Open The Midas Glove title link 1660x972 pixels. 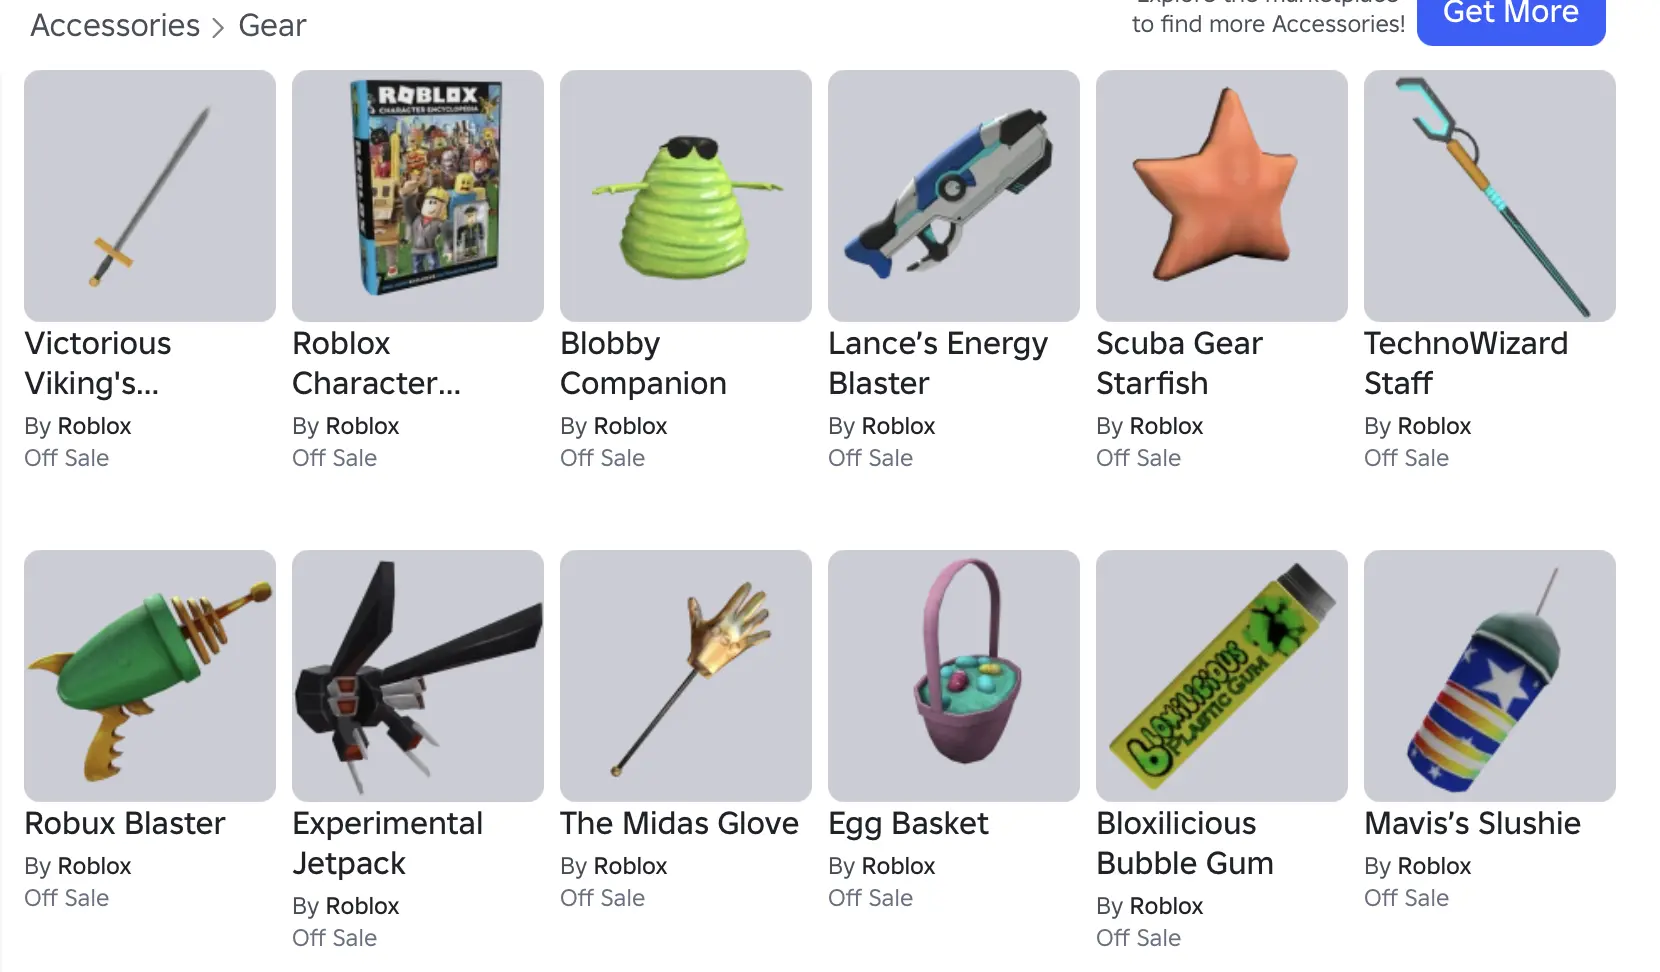point(679,823)
